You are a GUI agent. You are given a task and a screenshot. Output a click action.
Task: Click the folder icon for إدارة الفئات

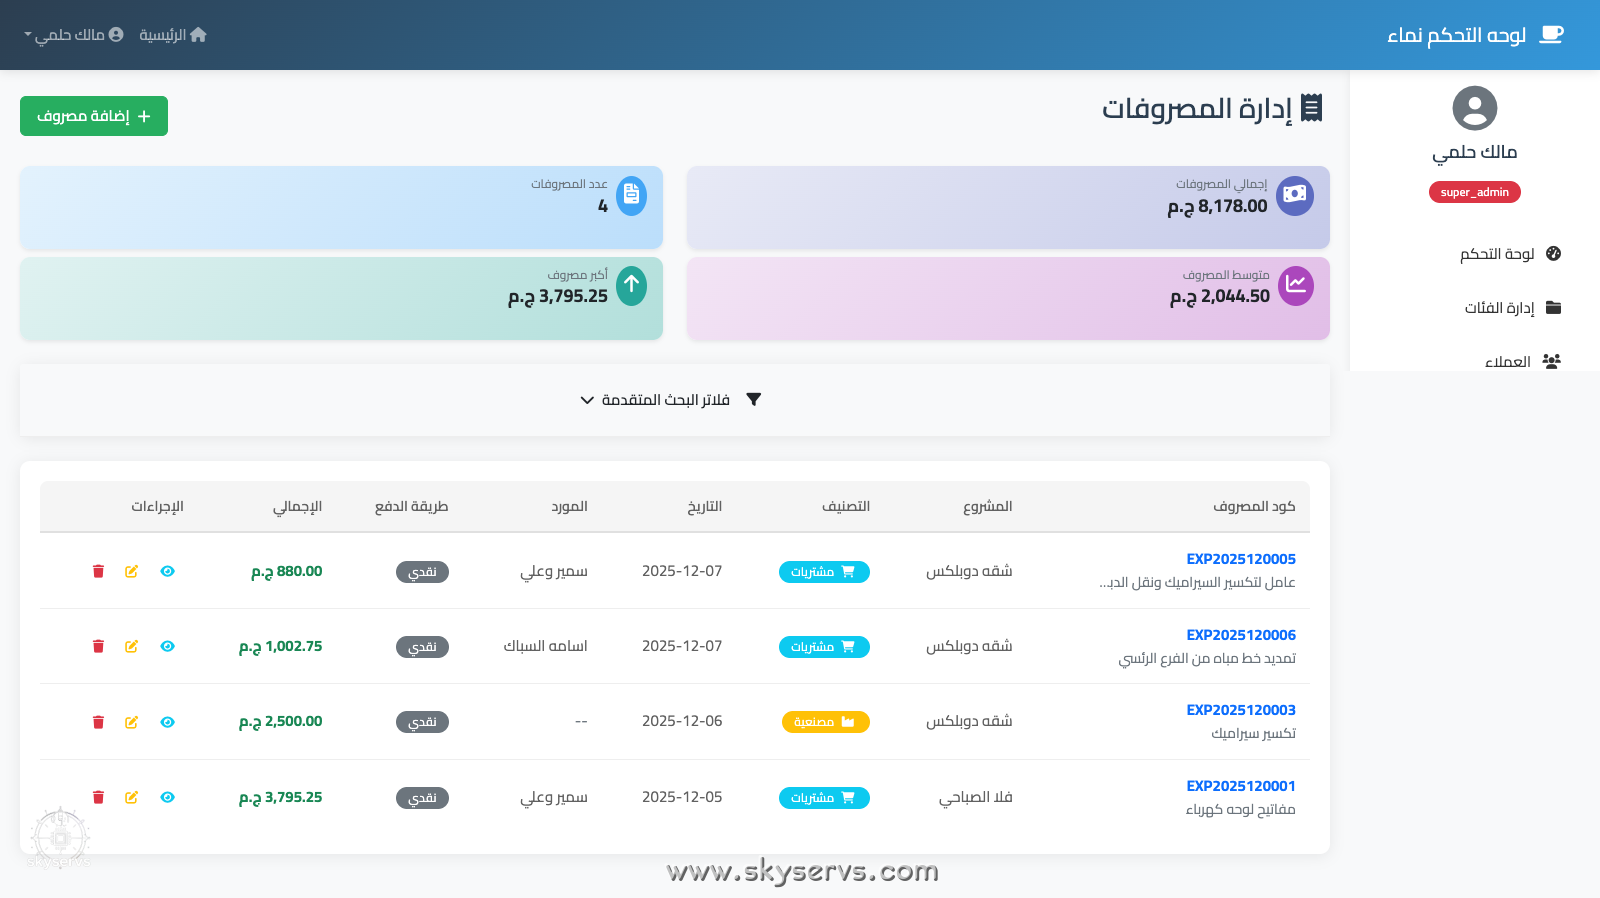click(1553, 308)
